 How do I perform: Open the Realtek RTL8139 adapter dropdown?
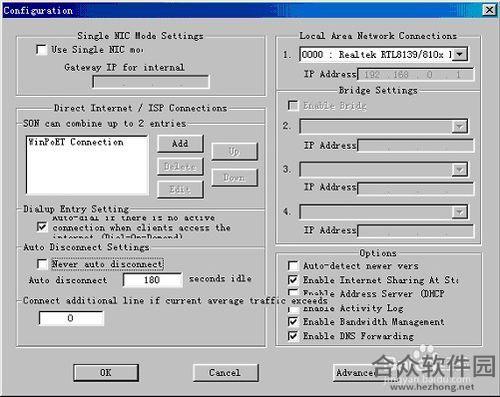coord(460,54)
